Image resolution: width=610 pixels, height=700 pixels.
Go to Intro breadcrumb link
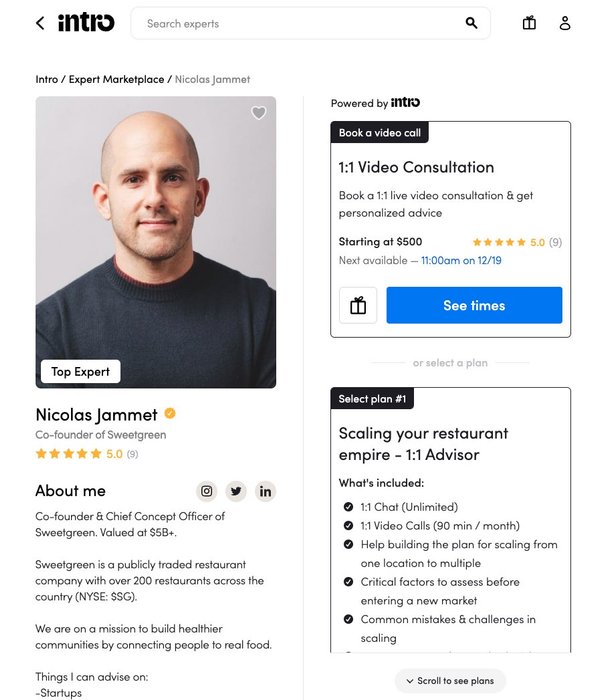pos(46,79)
